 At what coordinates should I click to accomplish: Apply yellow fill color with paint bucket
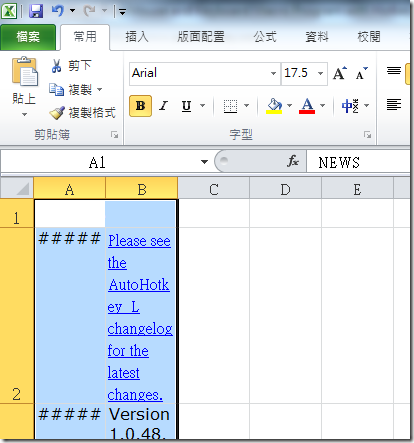(x=274, y=106)
